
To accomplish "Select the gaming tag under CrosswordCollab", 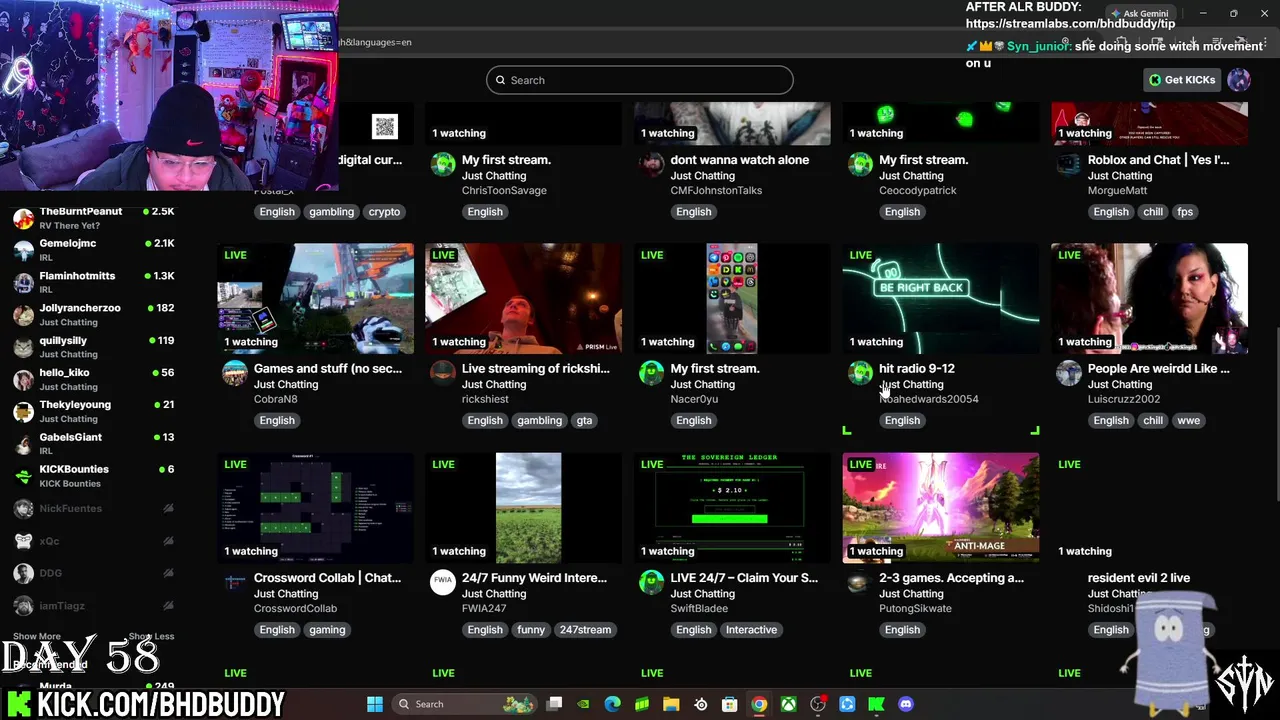I will [327, 629].
